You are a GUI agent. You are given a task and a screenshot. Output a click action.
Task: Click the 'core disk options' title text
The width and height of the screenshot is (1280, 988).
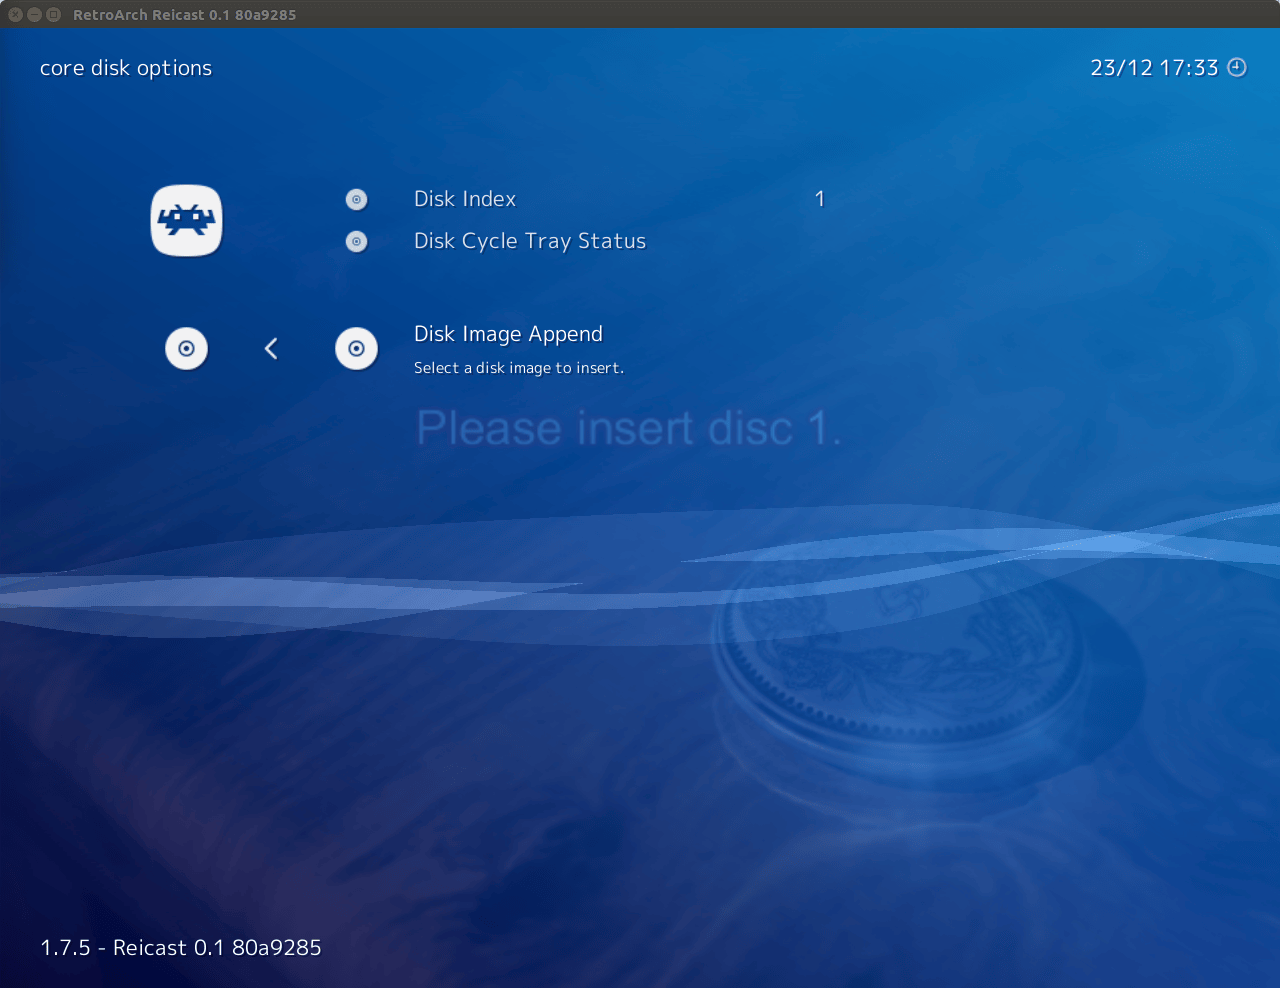[x=126, y=68]
